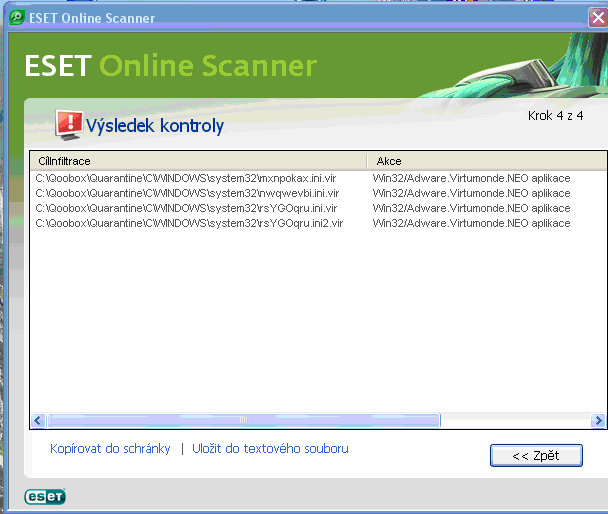Select the rsYGOqru.ini.vir file row

(x=186, y=208)
